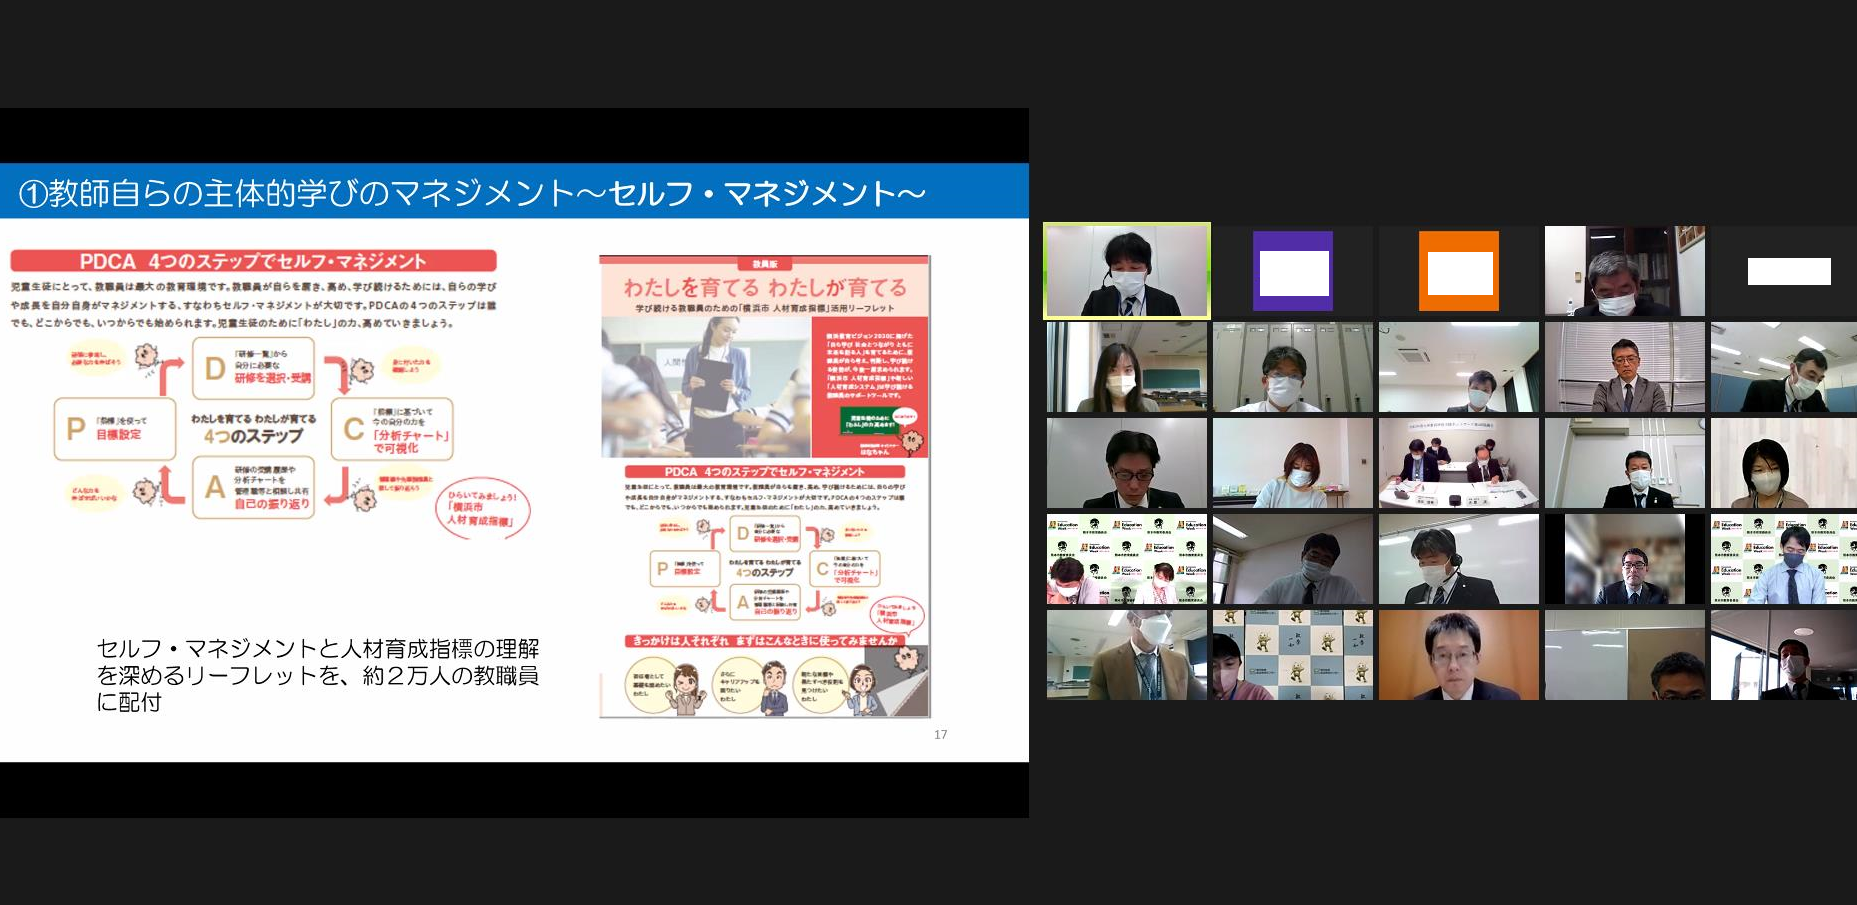
Task: Click the A box 自己の振り返り
Action: point(253,487)
